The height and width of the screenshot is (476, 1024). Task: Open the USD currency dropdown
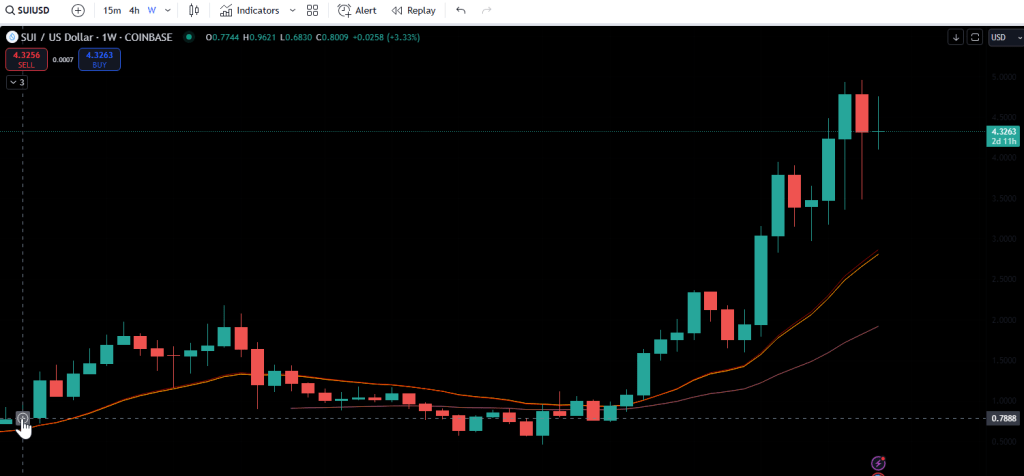(x=1005, y=37)
